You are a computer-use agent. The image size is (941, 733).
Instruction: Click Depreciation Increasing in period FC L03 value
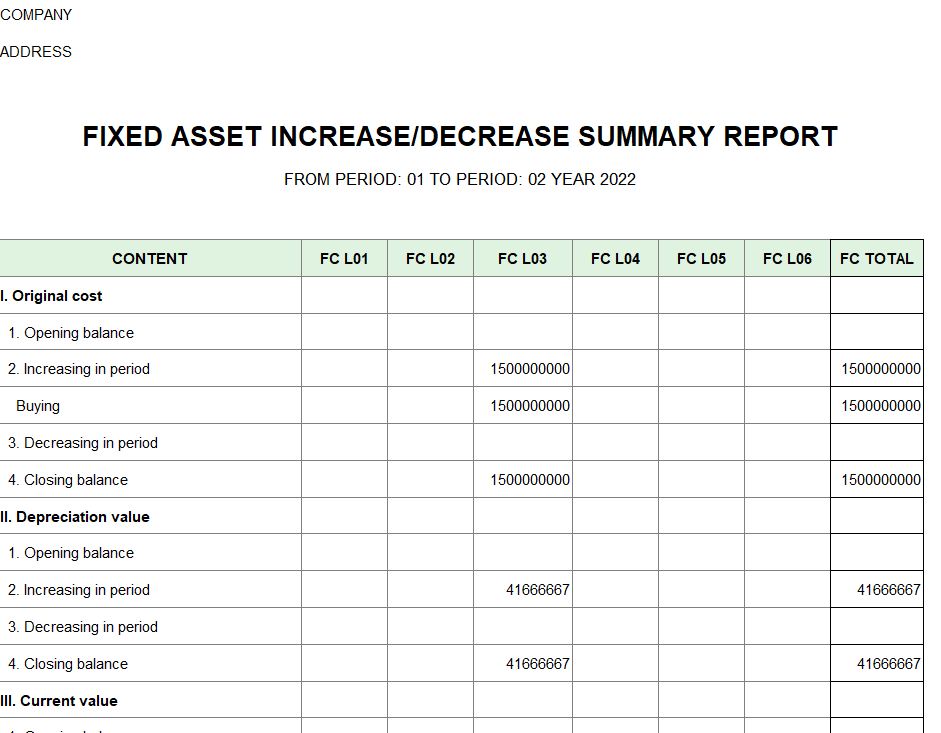point(537,590)
